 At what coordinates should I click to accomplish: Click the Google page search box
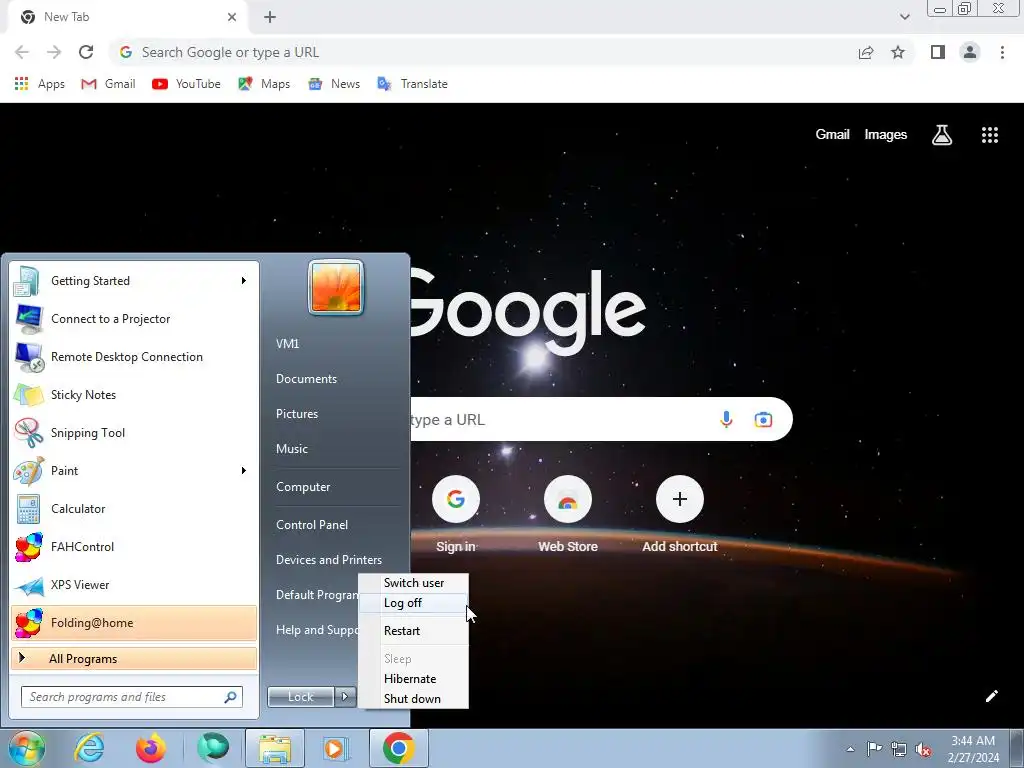[601, 419]
